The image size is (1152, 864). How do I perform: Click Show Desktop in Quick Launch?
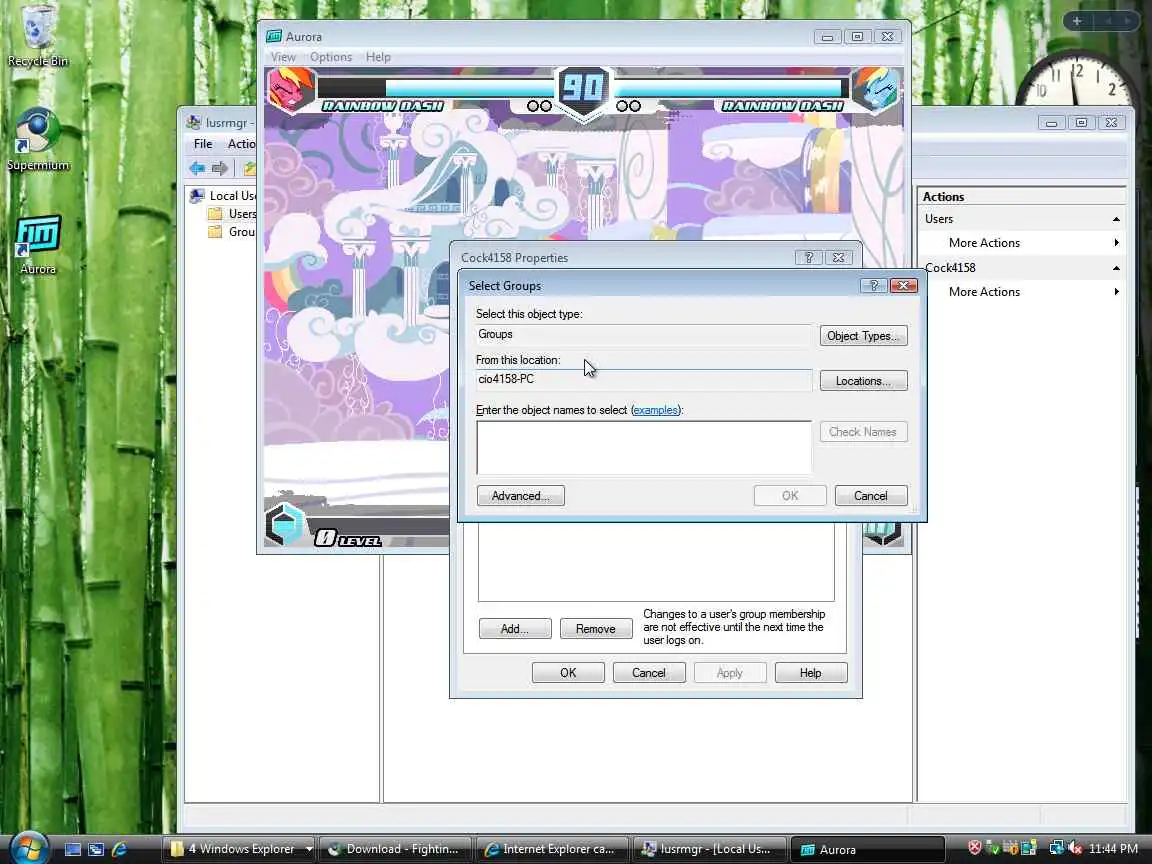pyautogui.click(x=73, y=849)
